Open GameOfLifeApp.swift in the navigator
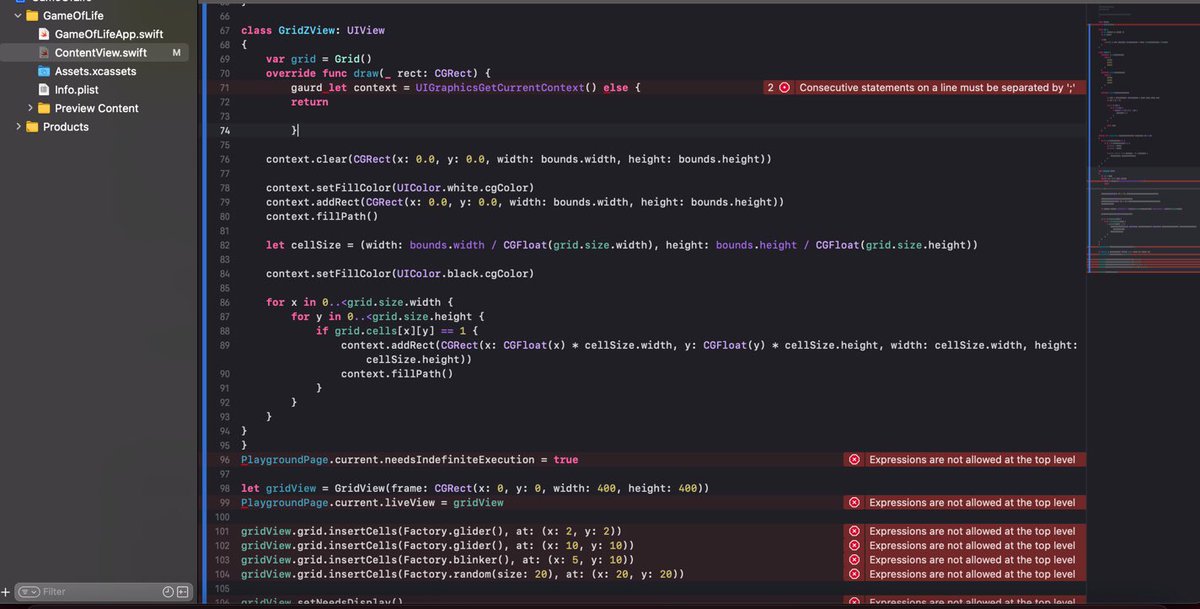 pos(109,34)
